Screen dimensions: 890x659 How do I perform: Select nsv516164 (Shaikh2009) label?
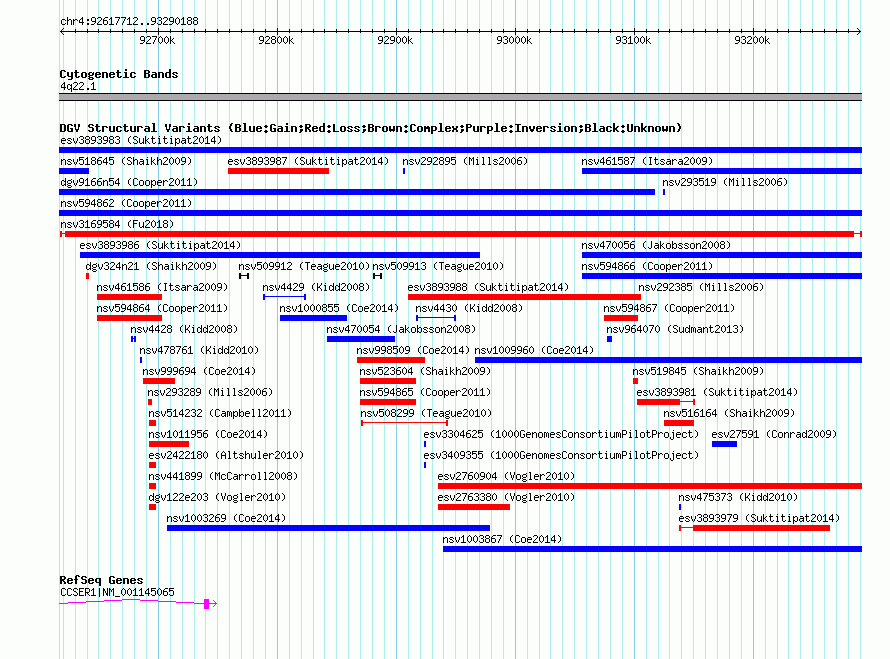tap(729, 413)
